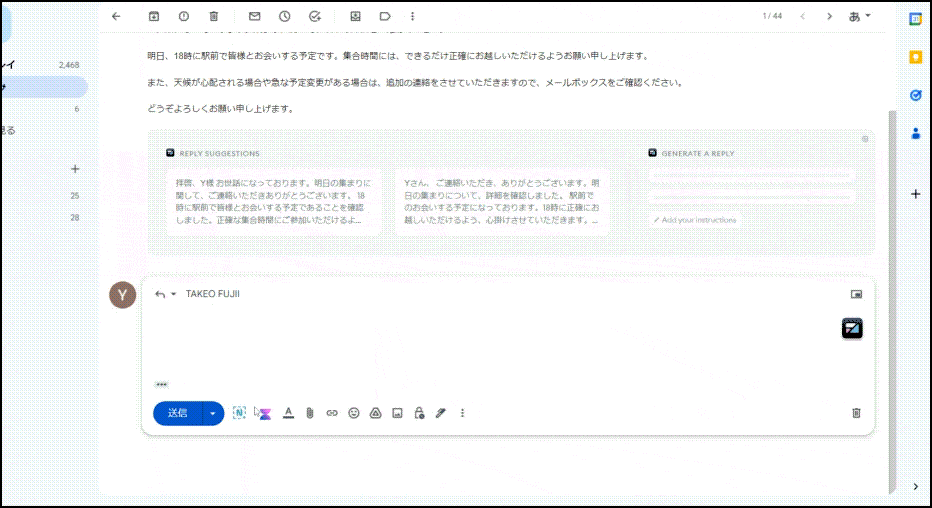The image size is (932, 508).
Task: Collapse the side panel with bottom chevron
Action: click(x=915, y=487)
